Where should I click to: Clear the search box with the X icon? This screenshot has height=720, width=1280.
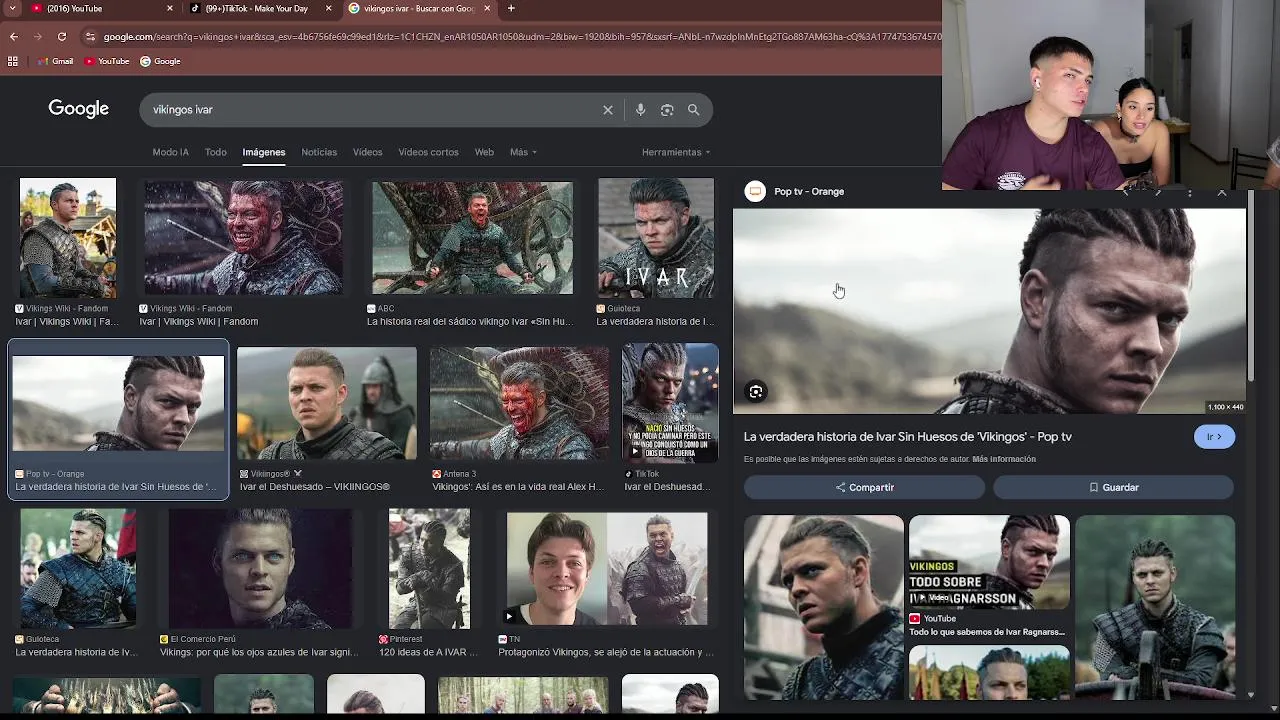pos(608,110)
